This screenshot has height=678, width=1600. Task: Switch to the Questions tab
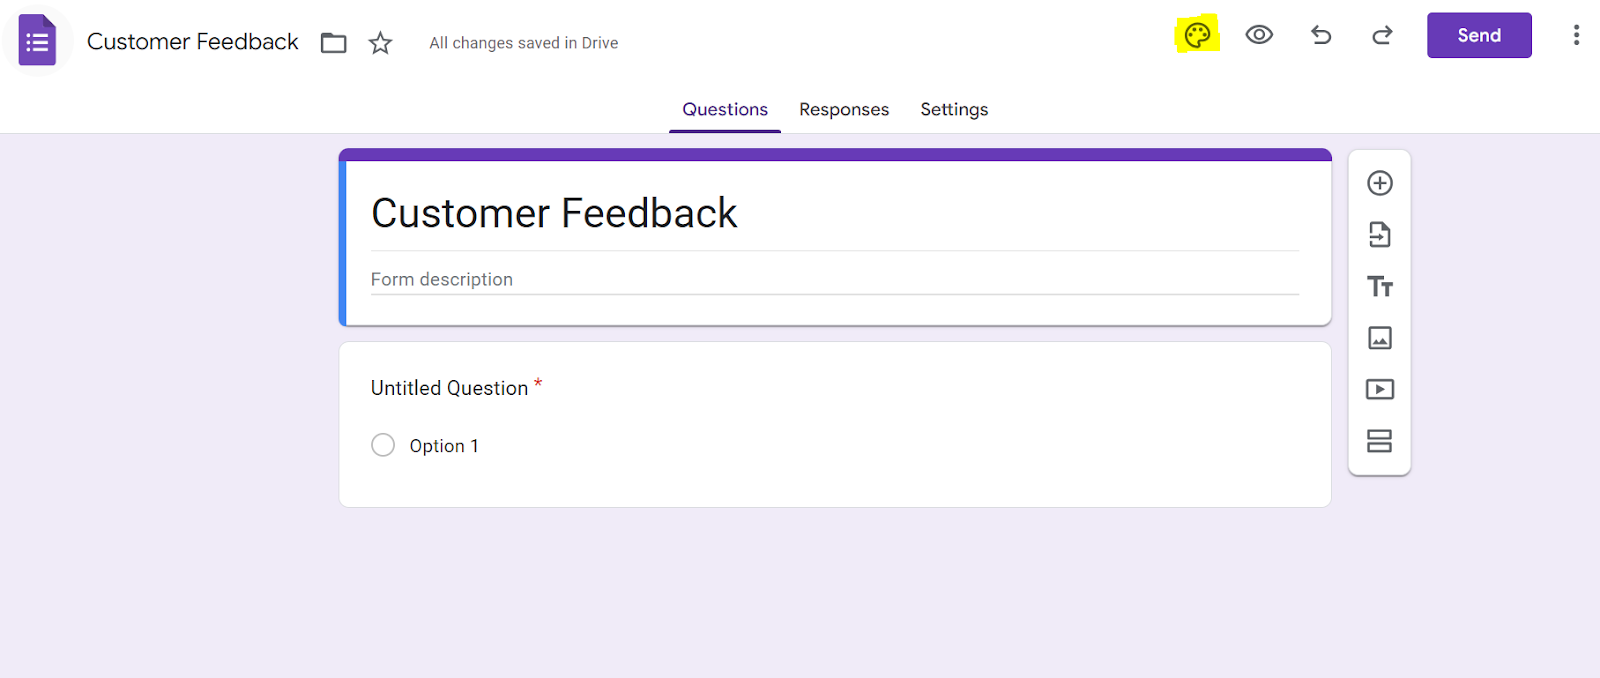725,109
